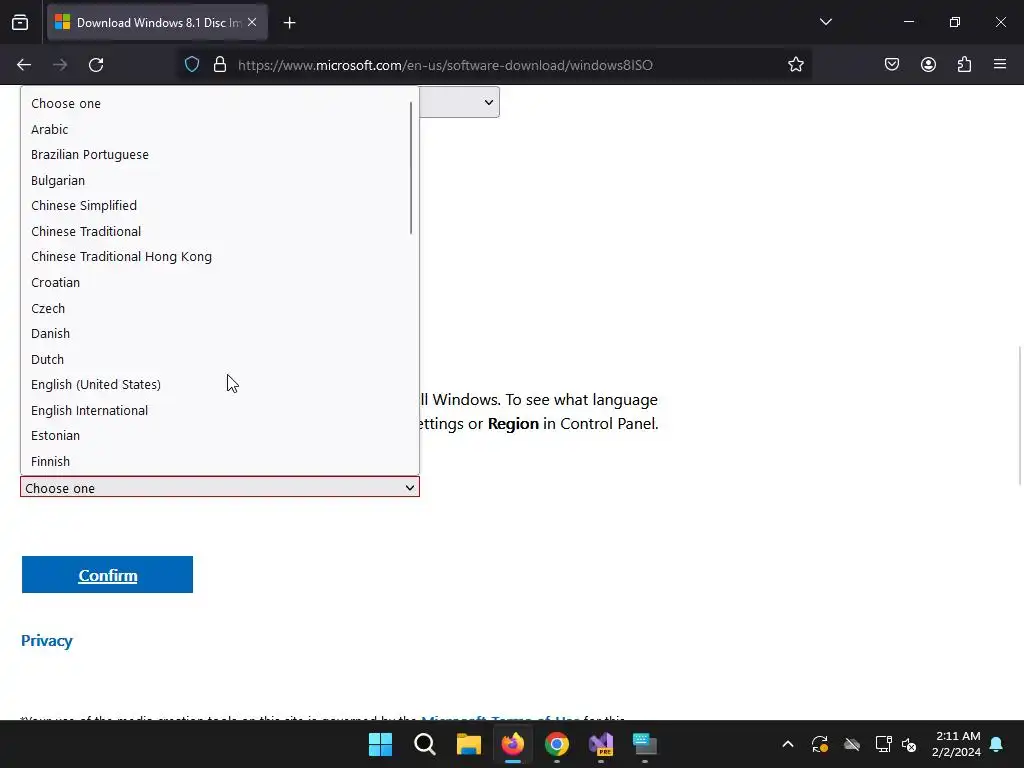This screenshot has width=1024, height=768.
Task: Open the clock showing 2:11 AM
Action: point(957,744)
